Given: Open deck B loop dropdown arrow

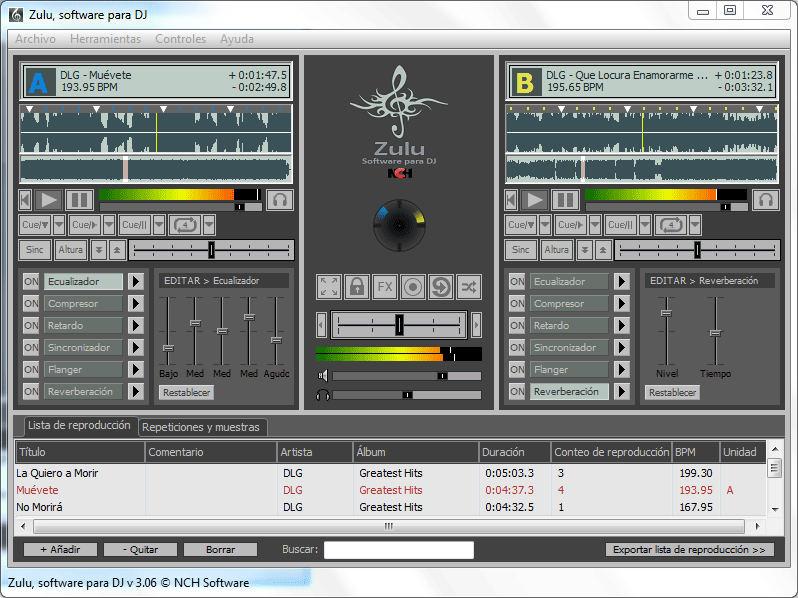Looking at the screenshot, I should [x=695, y=224].
